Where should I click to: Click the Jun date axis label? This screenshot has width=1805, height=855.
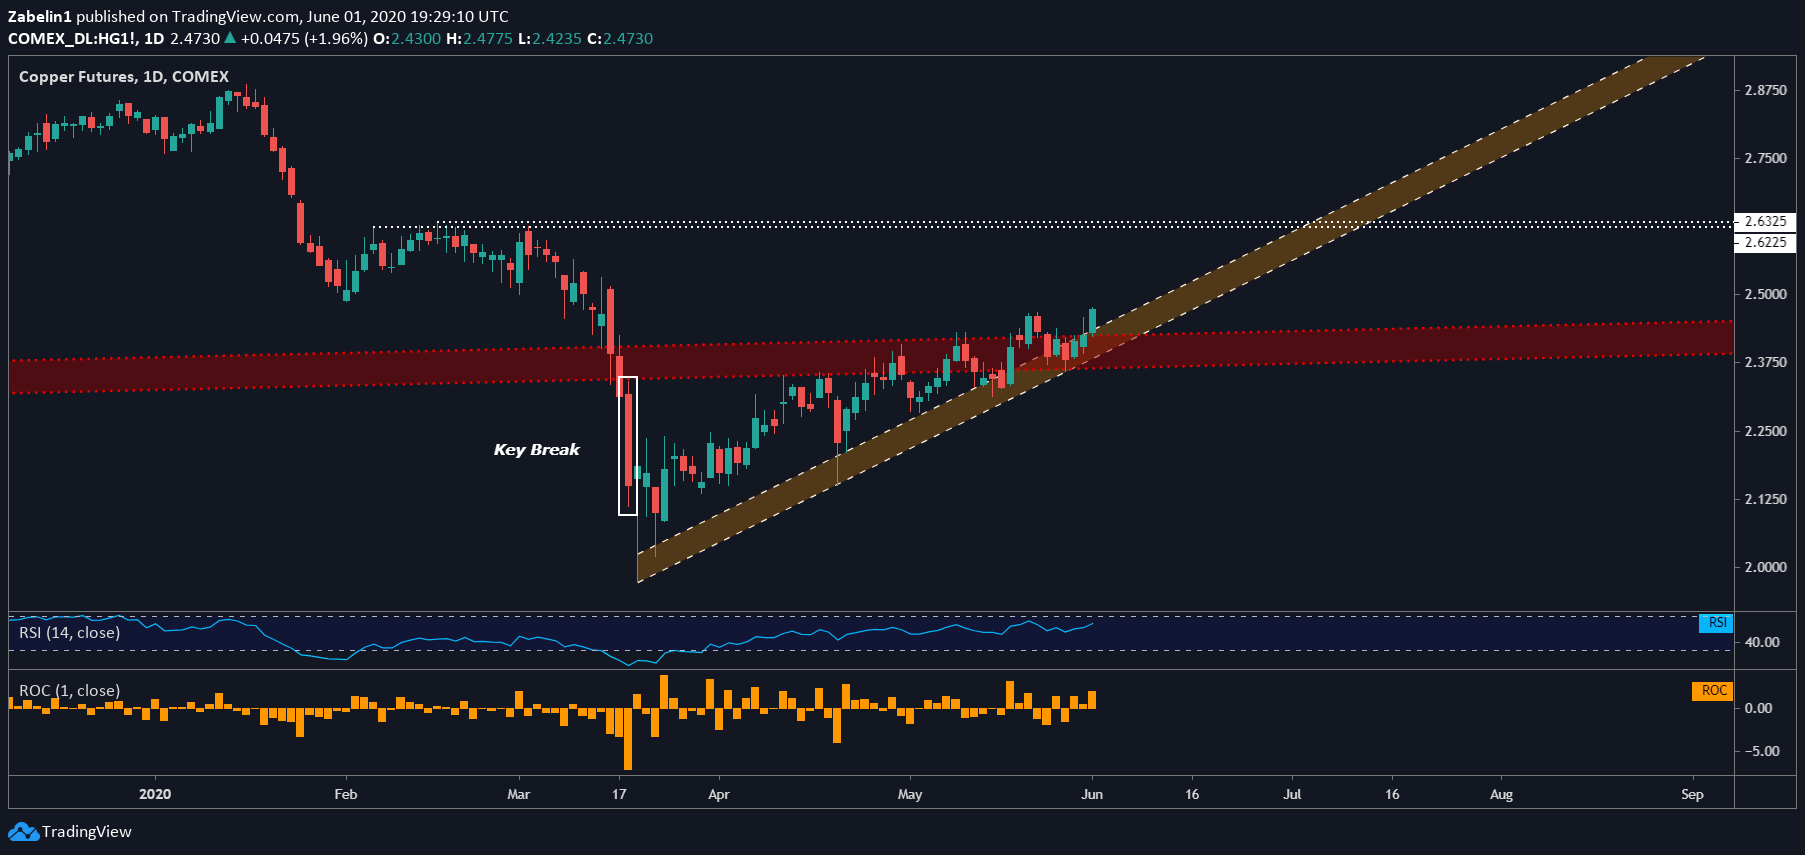tap(1092, 794)
